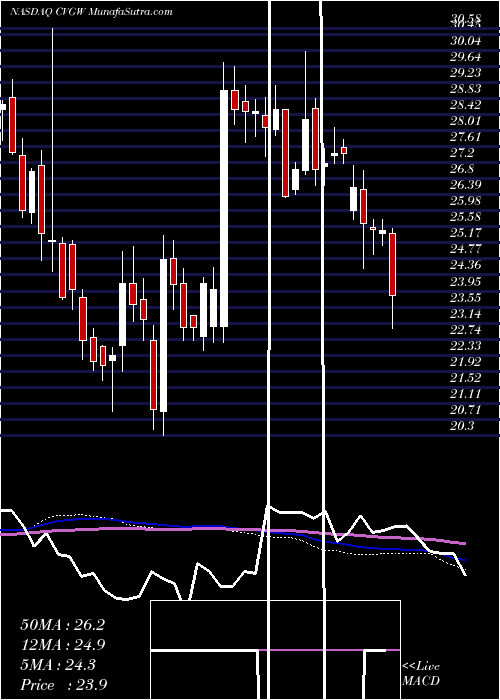This screenshot has width=500, height=700.
Task: Click the 23.55 price axis label
Action: pyautogui.click(x=466, y=297)
